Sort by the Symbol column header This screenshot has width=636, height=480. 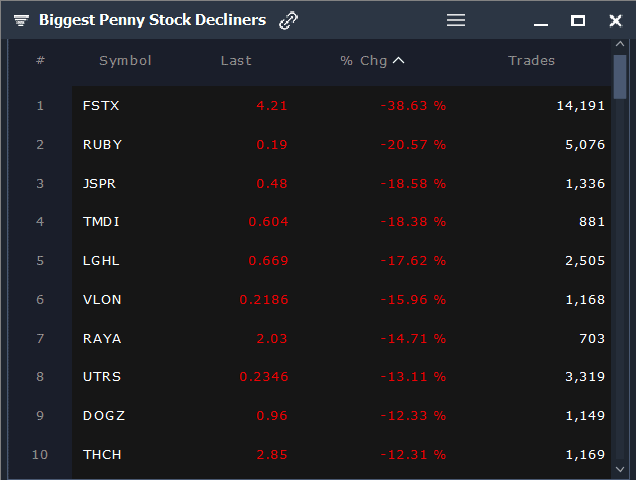[125, 61]
